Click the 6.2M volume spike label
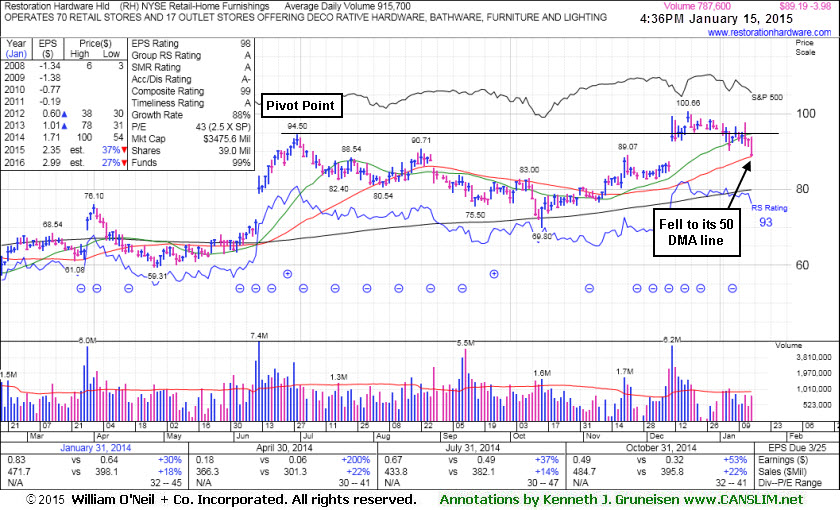Image resolution: width=840 pixels, height=510 pixels. tap(672, 340)
